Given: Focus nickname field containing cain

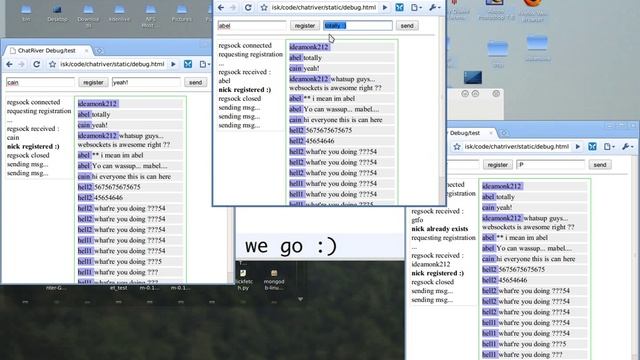Looking at the screenshot, I should [x=40, y=82].
